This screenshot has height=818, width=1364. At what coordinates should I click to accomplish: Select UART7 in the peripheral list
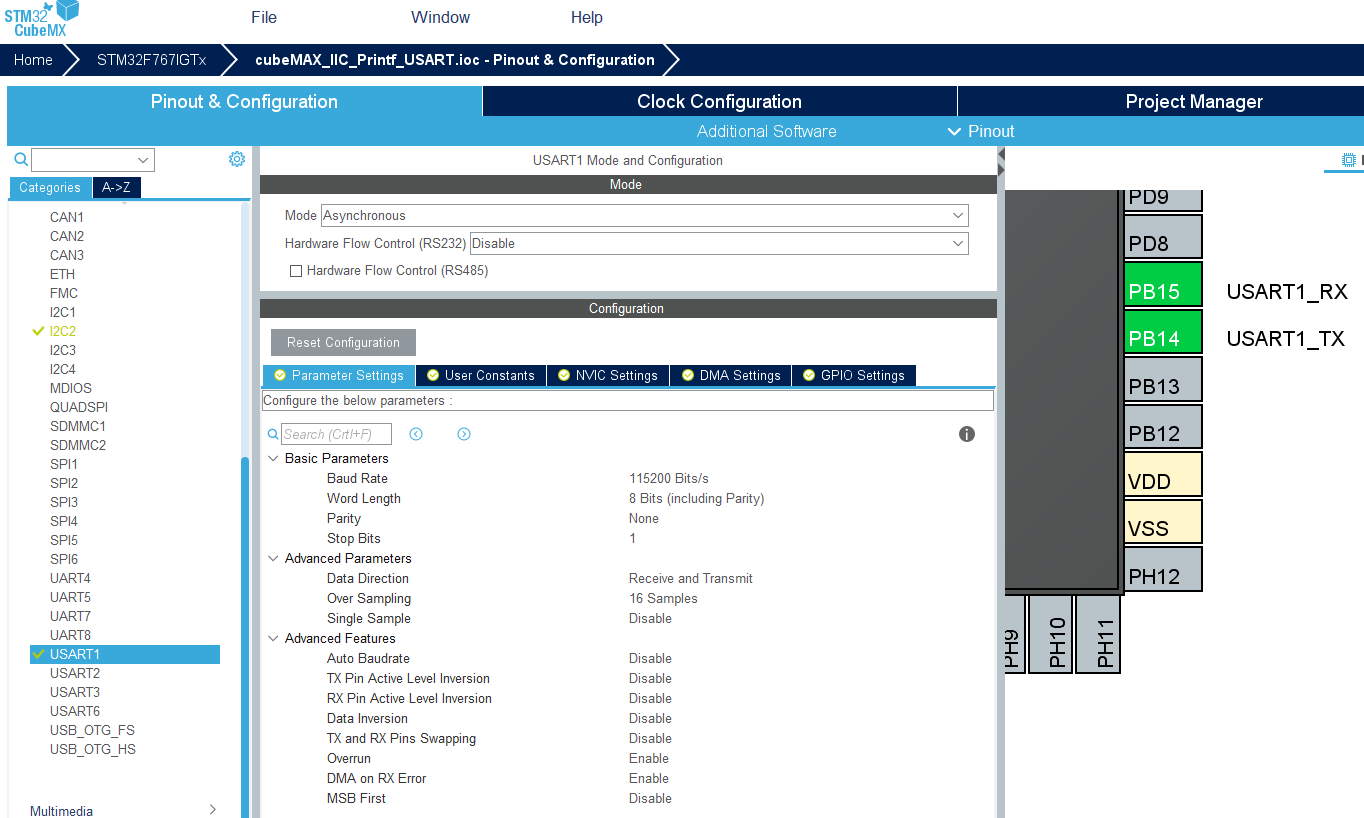[x=70, y=616]
